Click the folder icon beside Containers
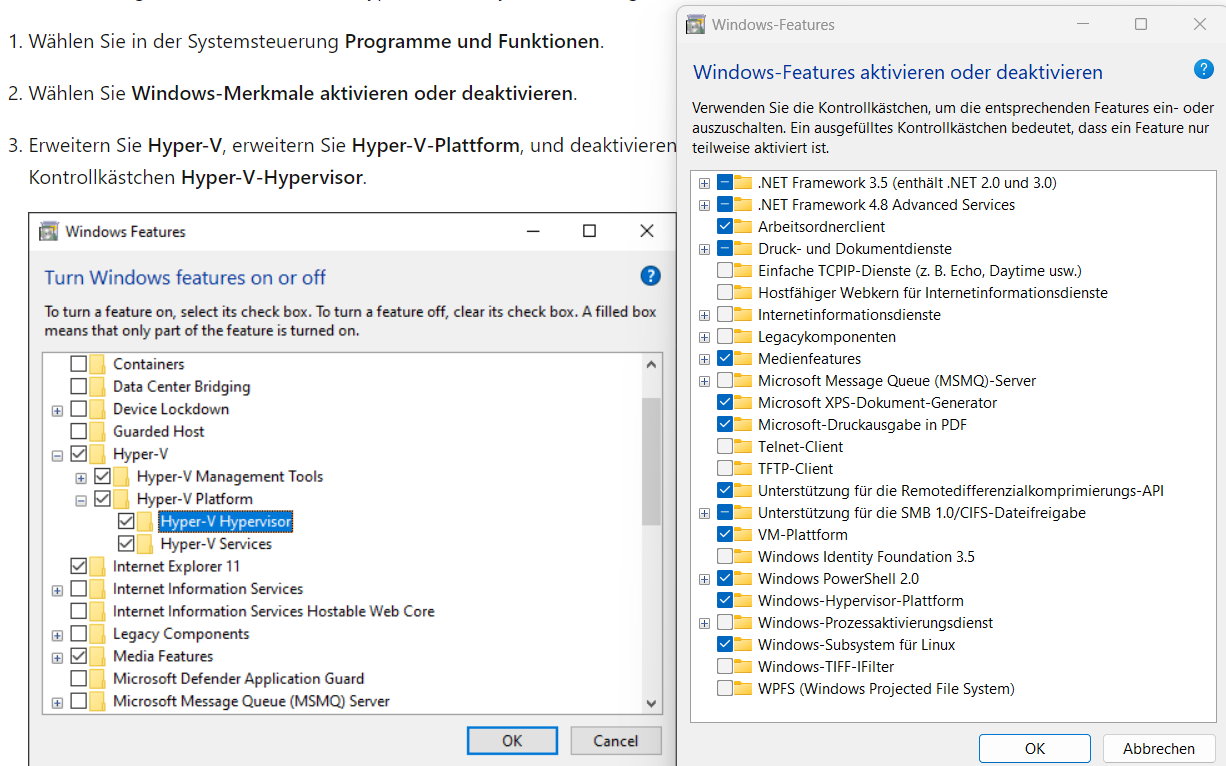The width and height of the screenshot is (1226, 766). 98,364
